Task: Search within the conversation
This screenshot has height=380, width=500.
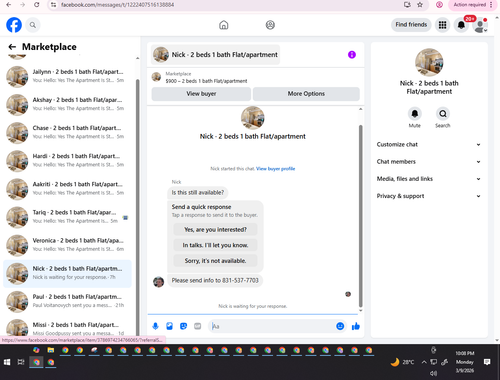Action: 443,114
